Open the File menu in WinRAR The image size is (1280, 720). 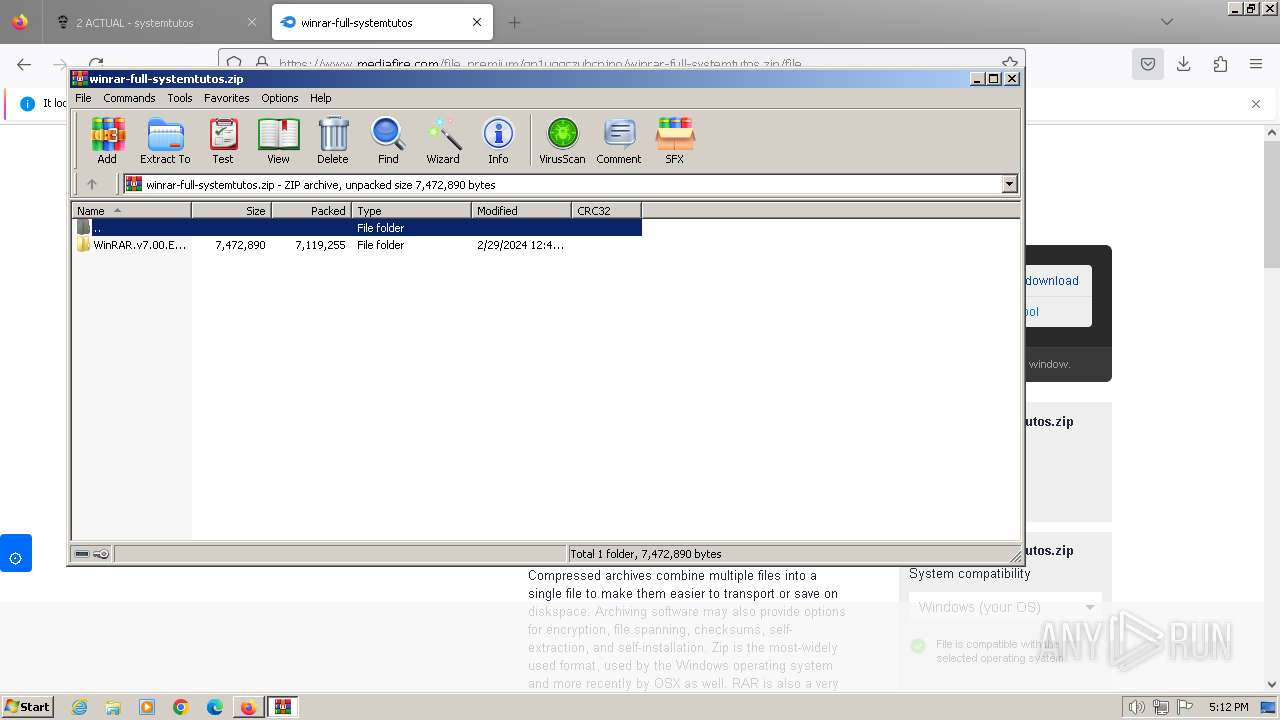click(x=83, y=98)
